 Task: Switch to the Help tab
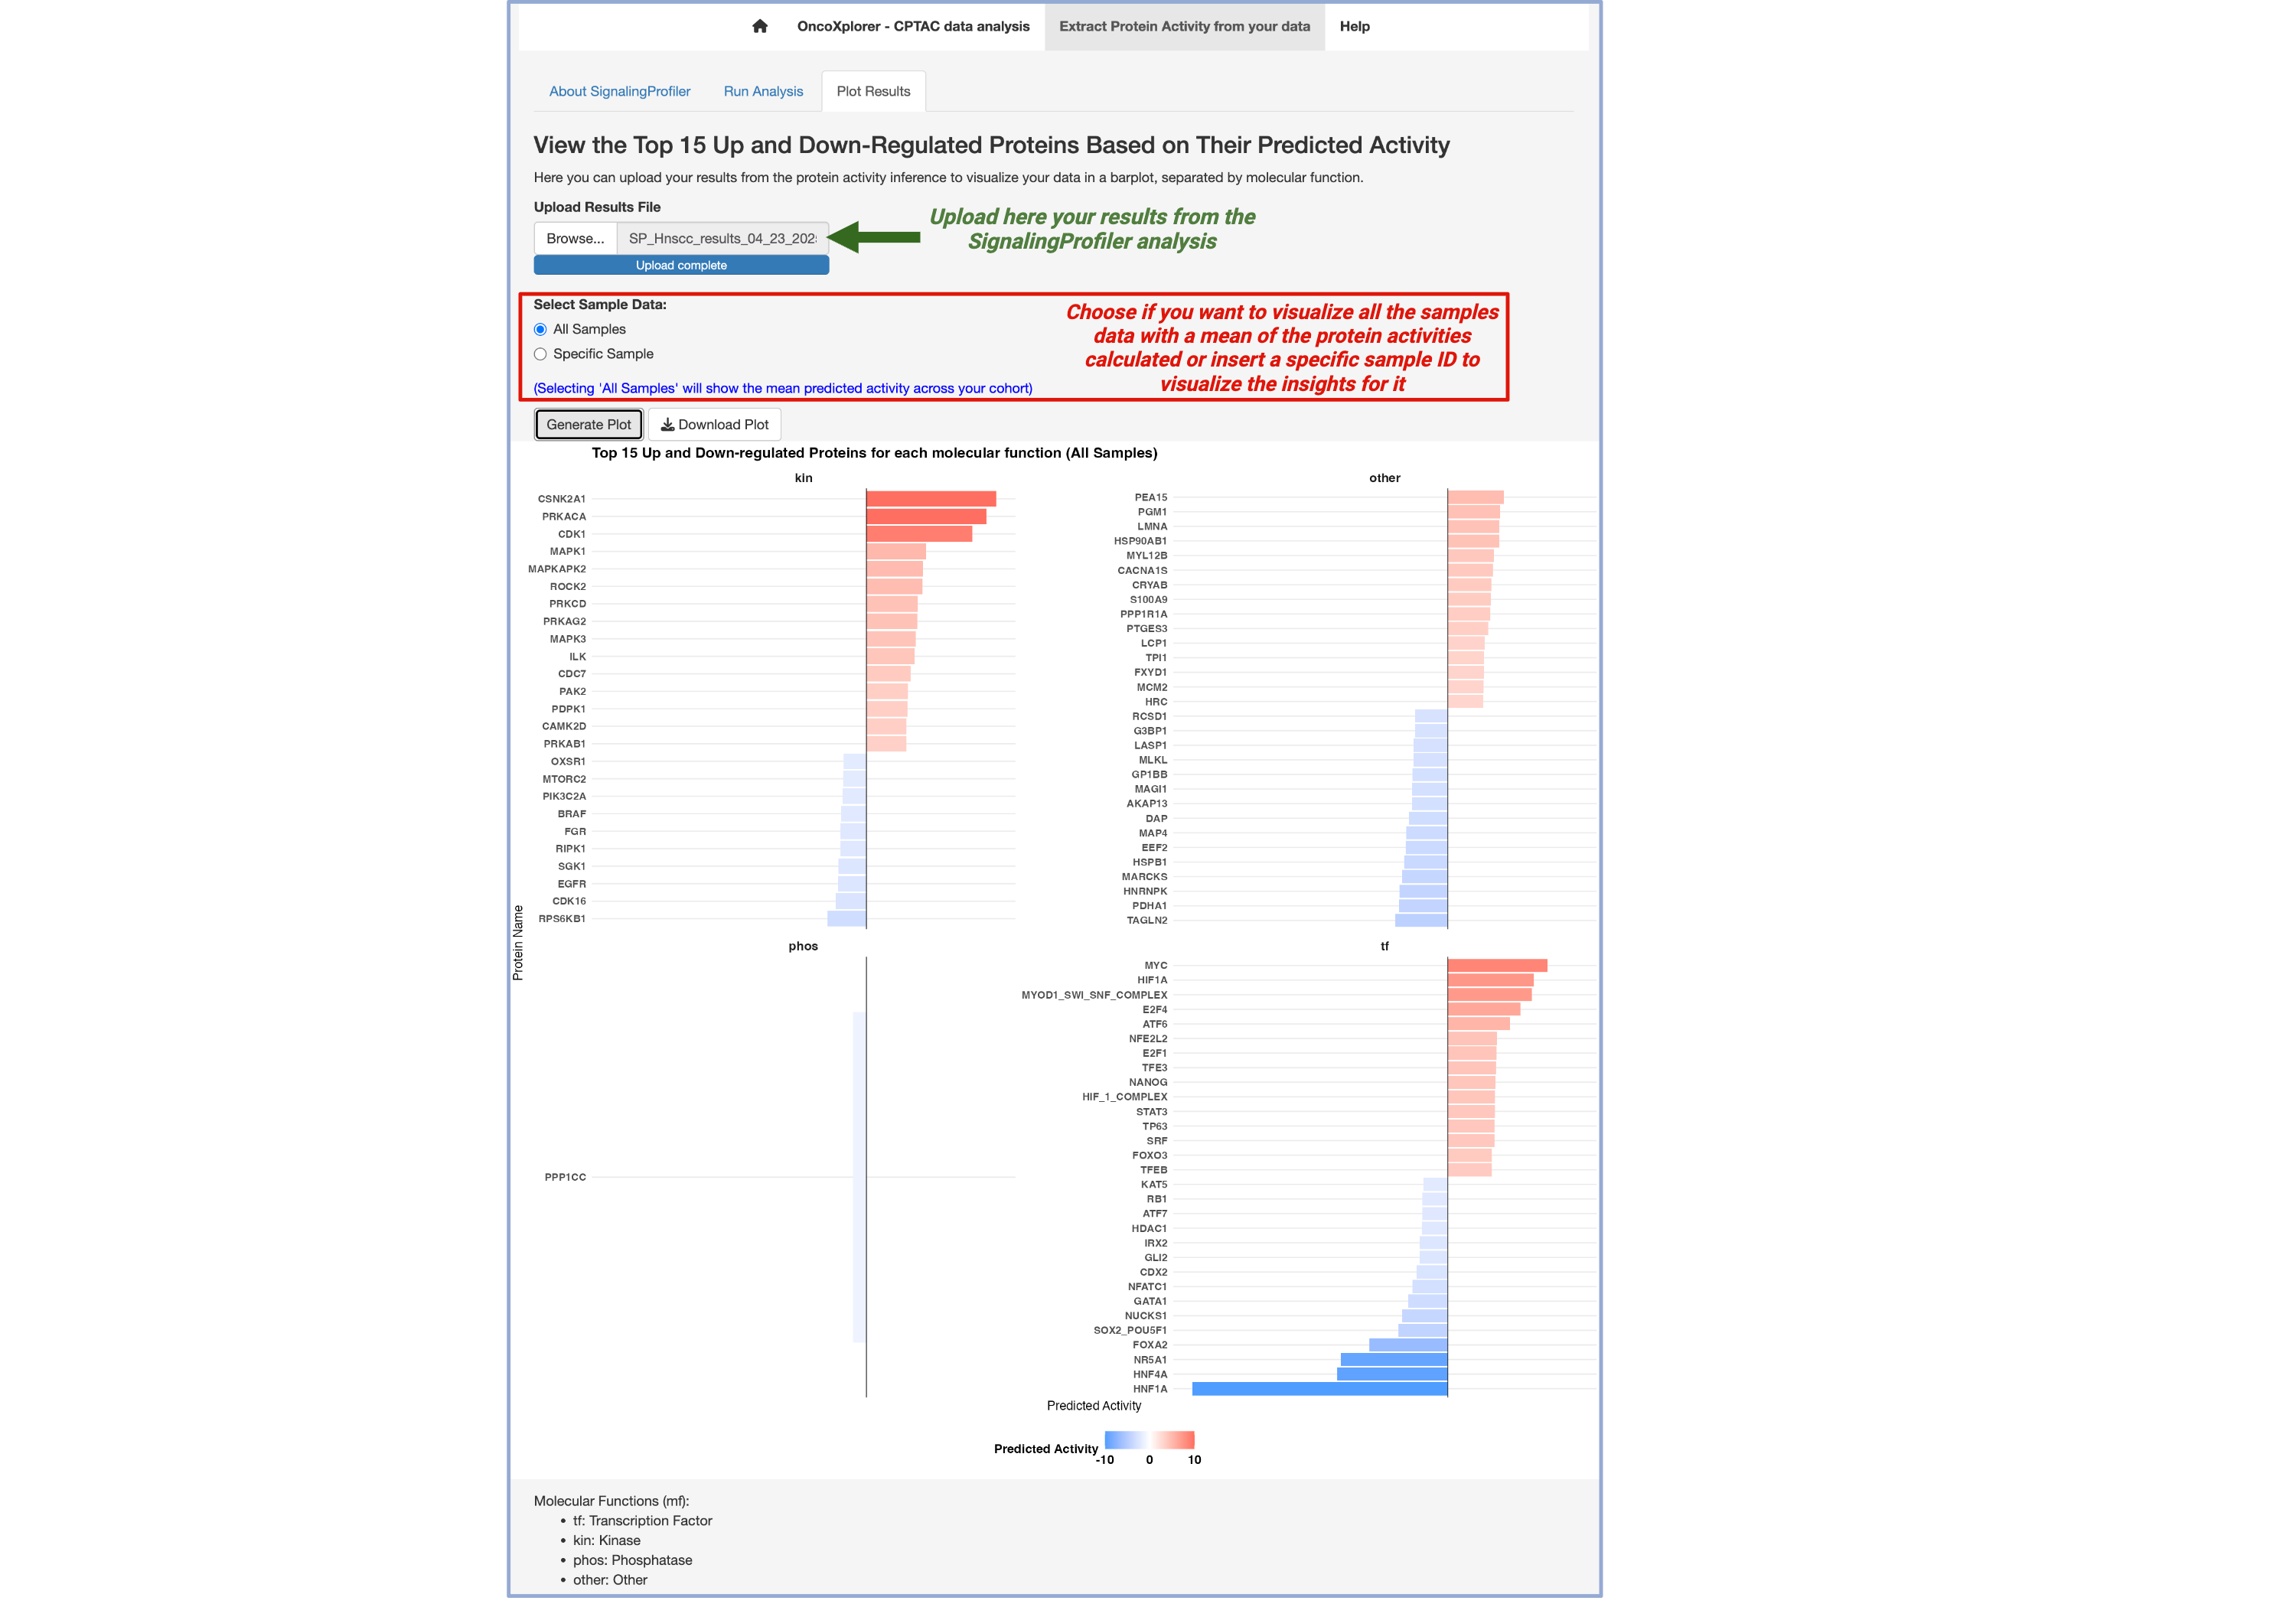click(1355, 27)
